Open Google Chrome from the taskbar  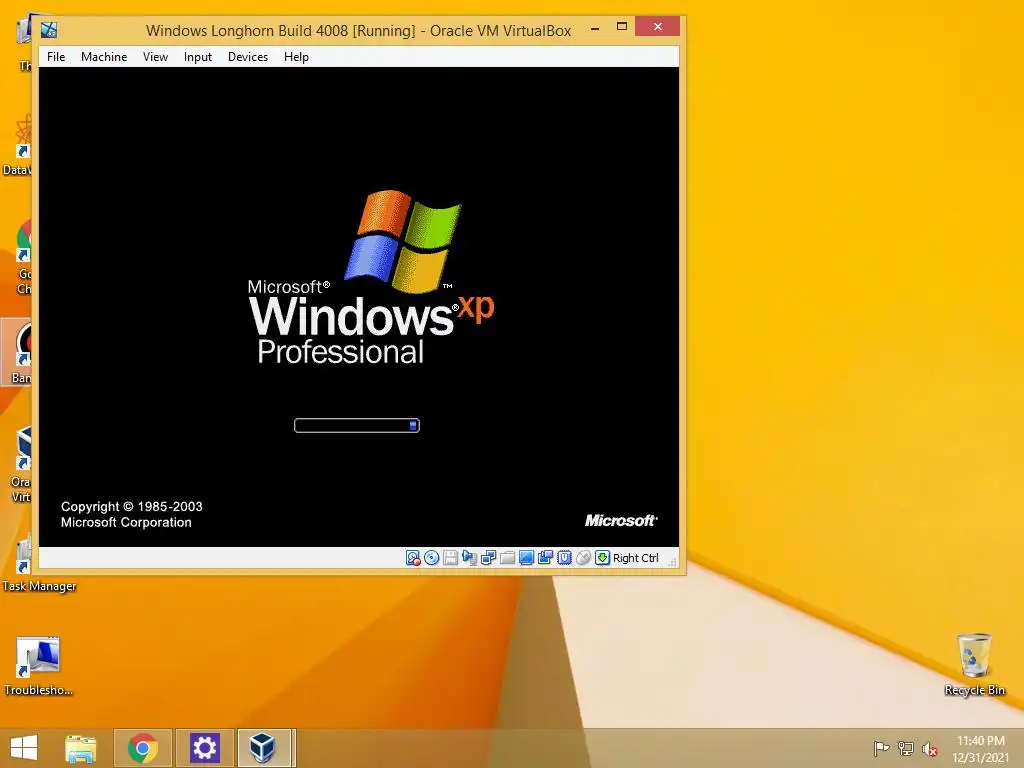click(x=142, y=748)
